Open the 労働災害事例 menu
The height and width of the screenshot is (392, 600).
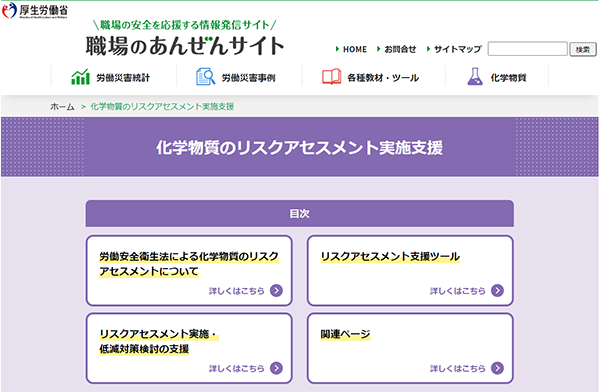[249, 78]
